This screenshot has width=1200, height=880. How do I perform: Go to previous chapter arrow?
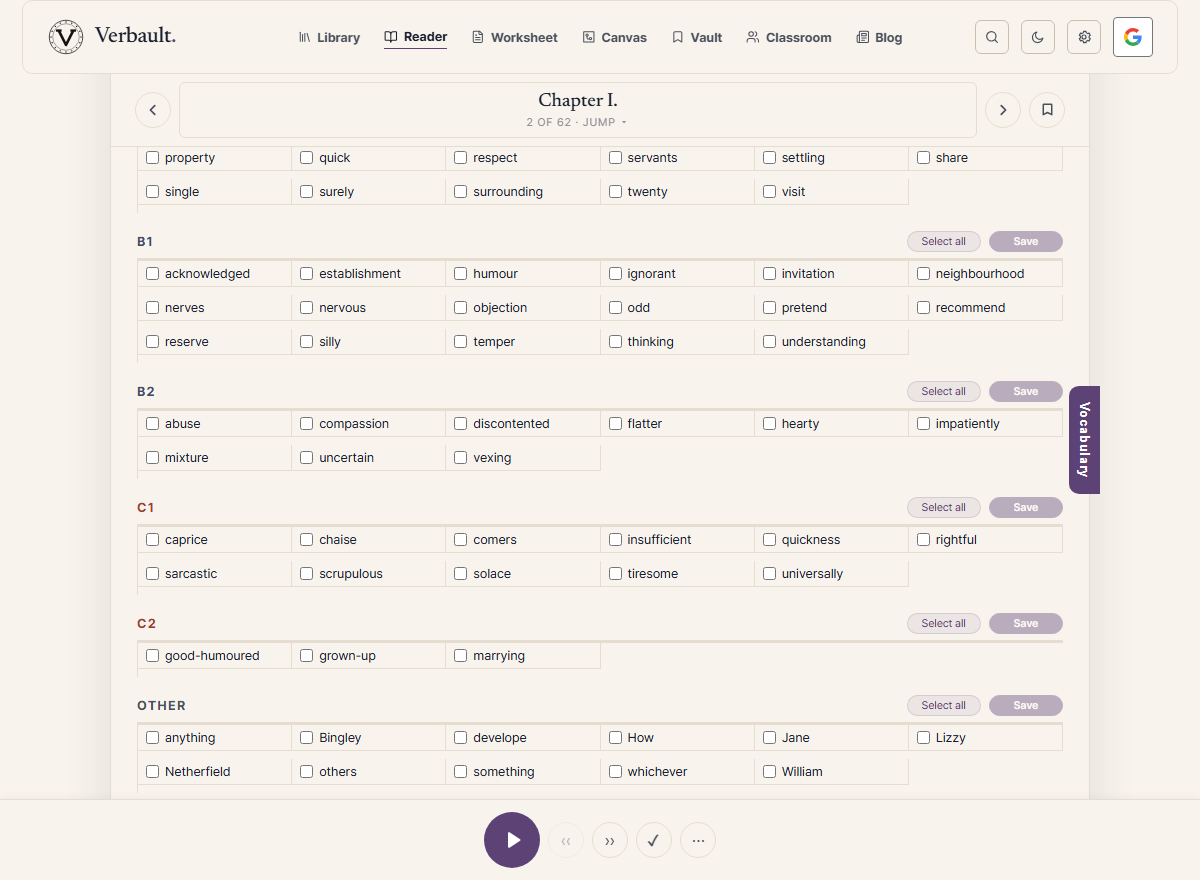153,110
